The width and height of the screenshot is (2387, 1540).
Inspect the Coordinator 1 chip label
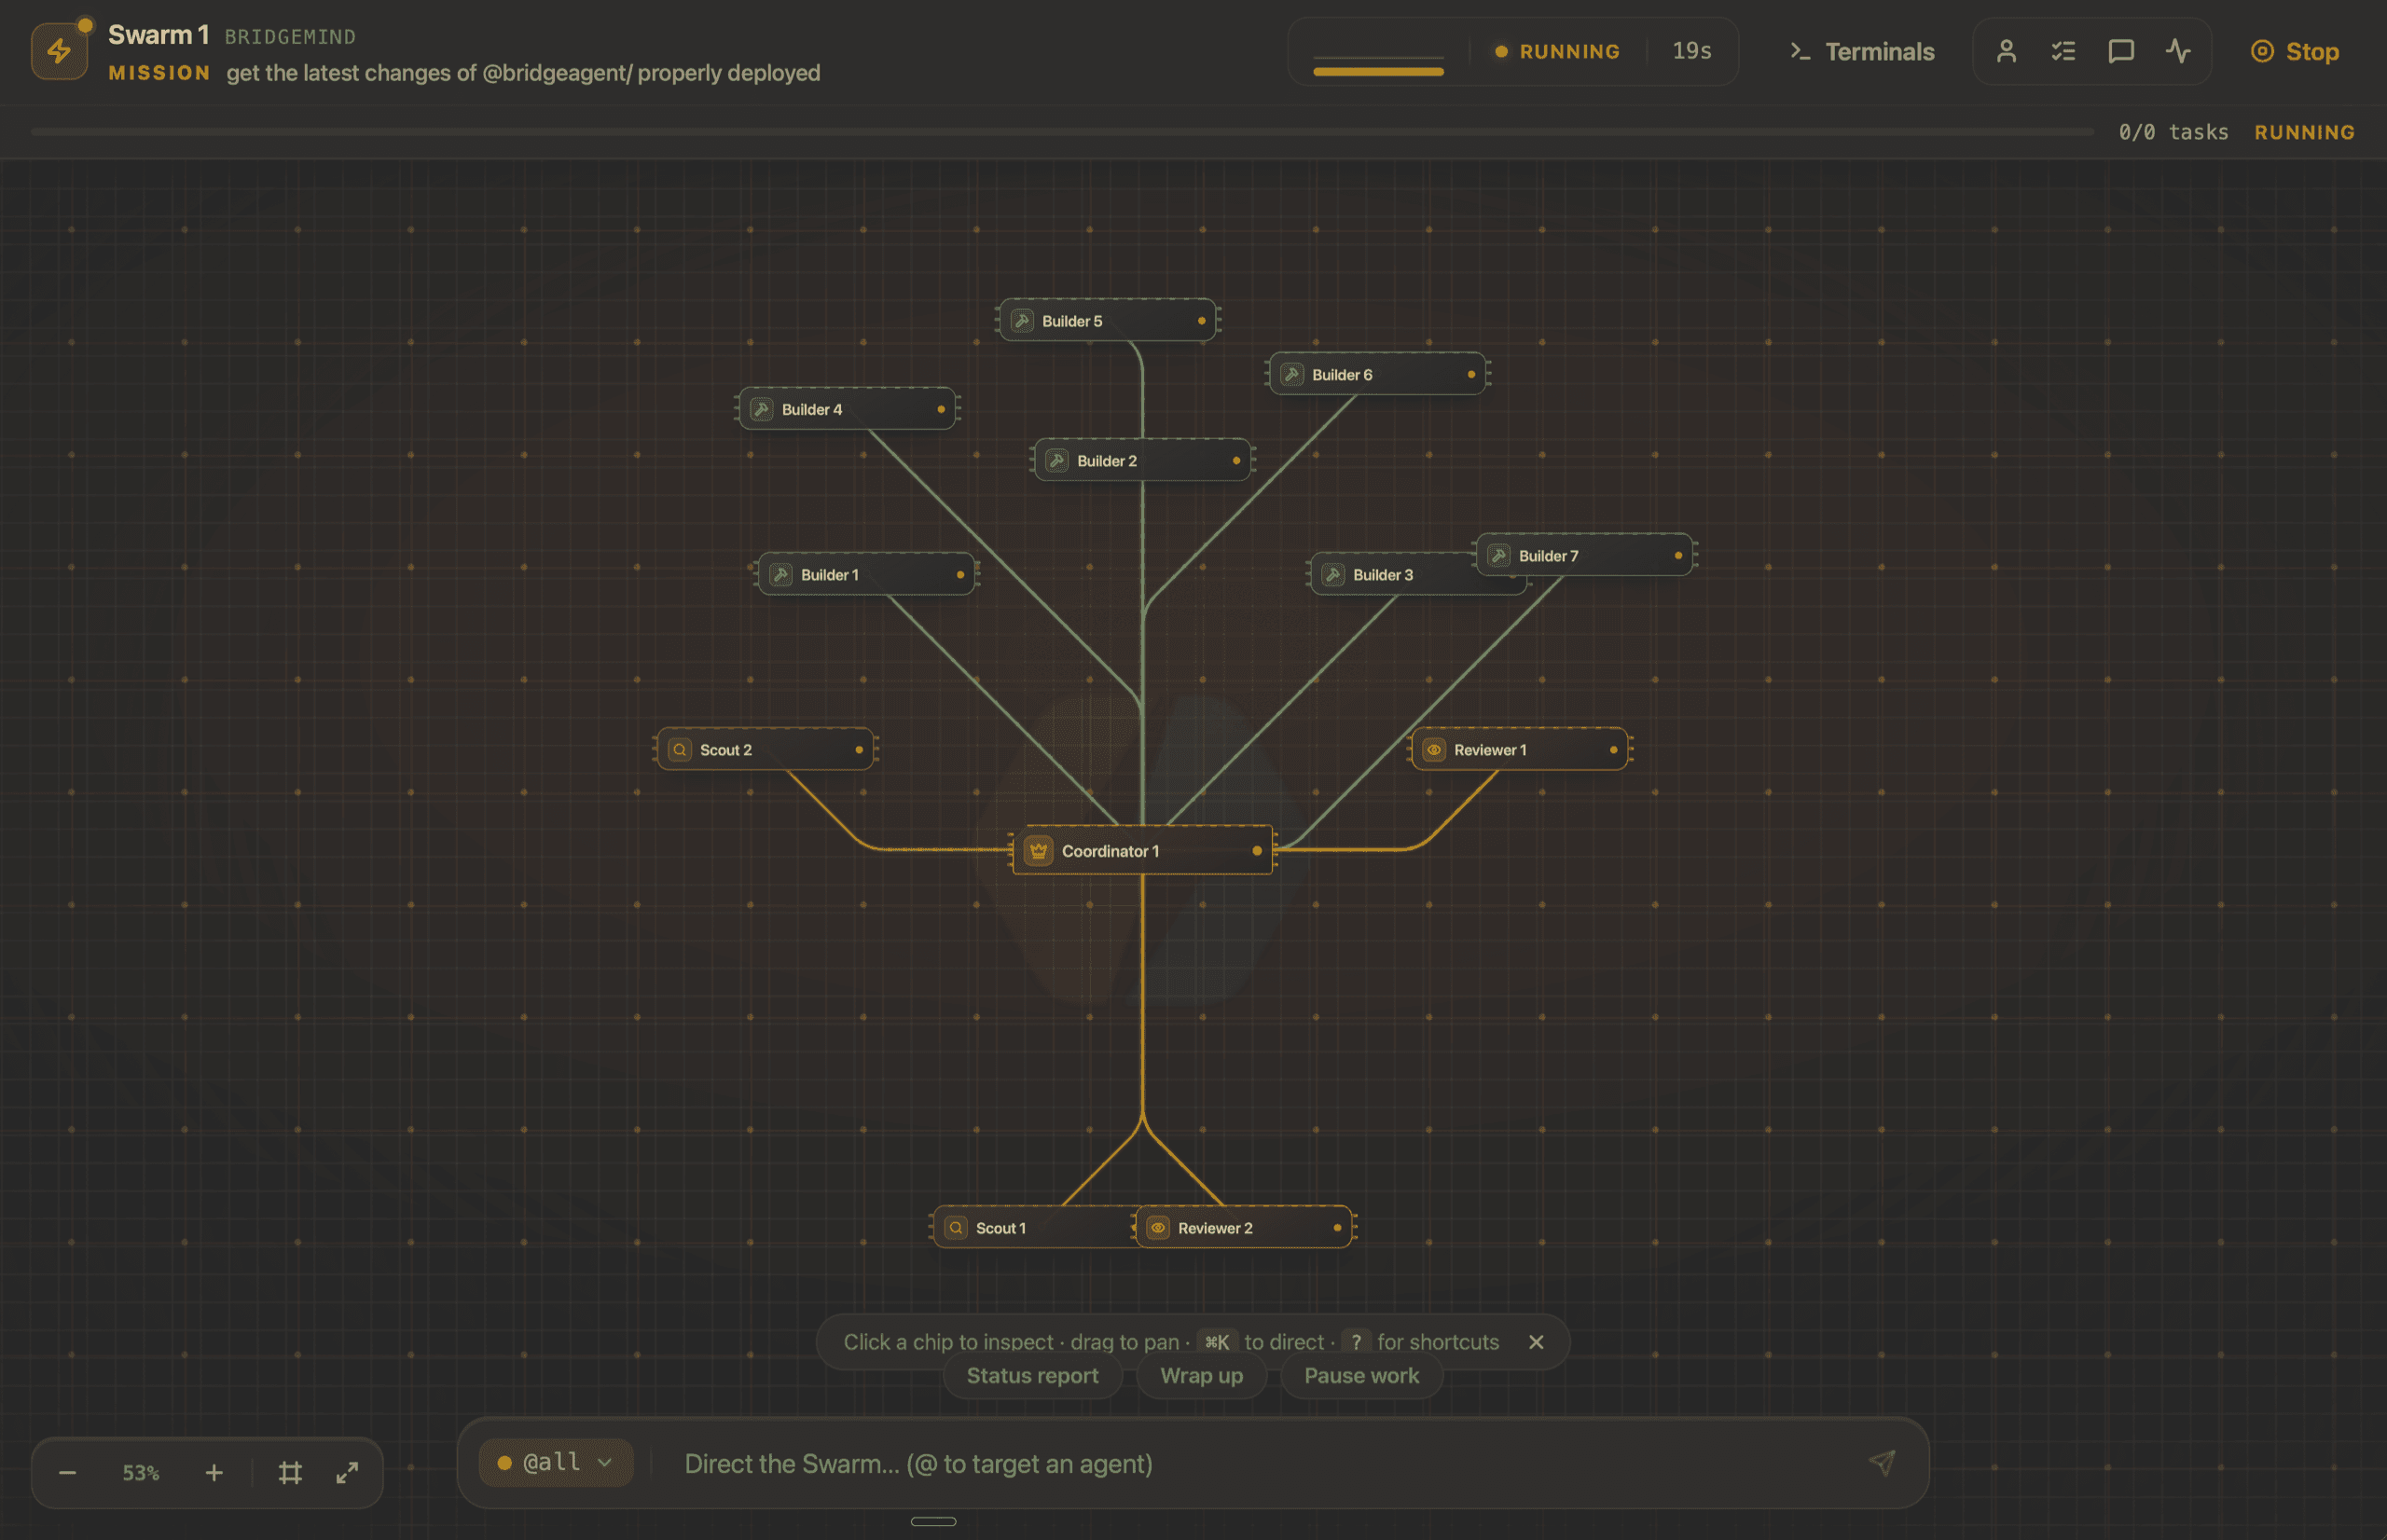click(x=1111, y=851)
